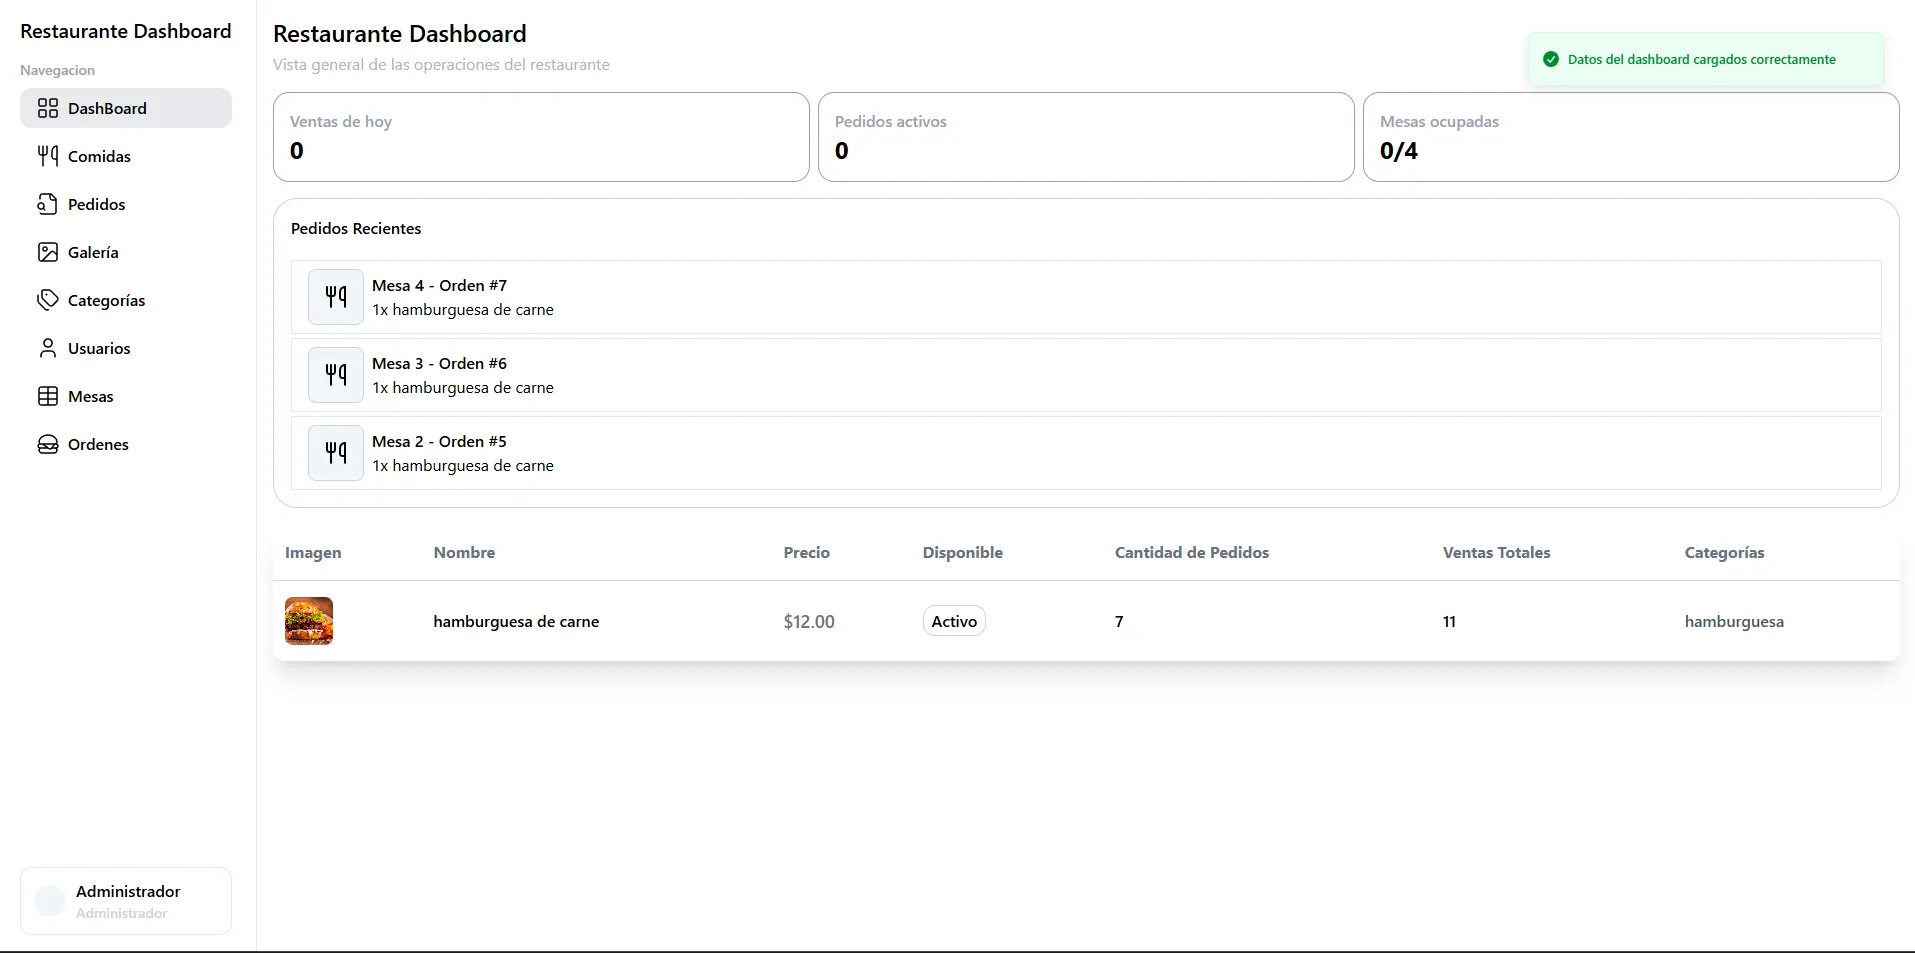Click the Mesas table grid icon
Screen dimensions: 1915x953
point(48,396)
